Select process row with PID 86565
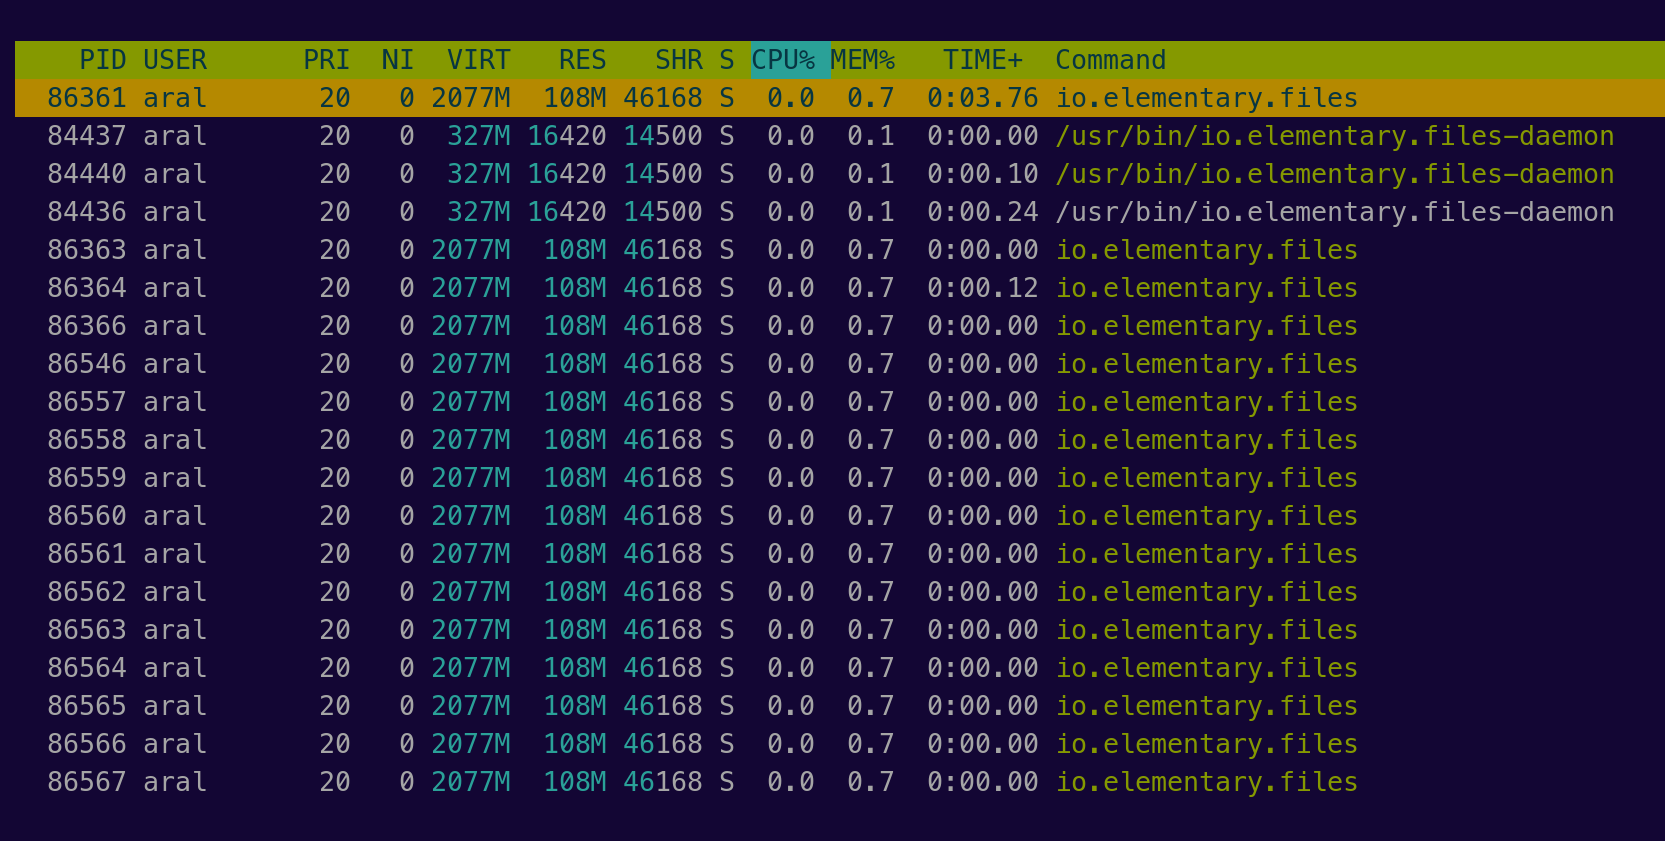Screen dimensions: 1665x841 tap(840, 706)
